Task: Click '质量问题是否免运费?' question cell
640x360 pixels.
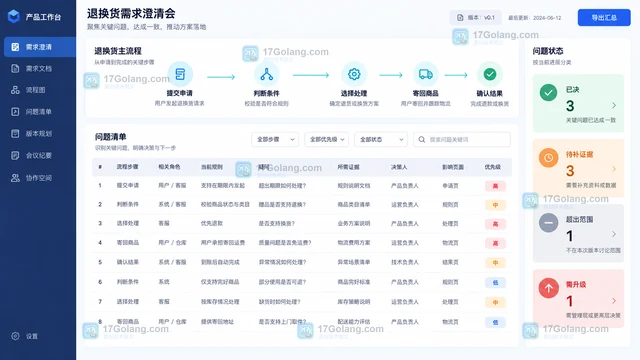Action: click(x=285, y=243)
